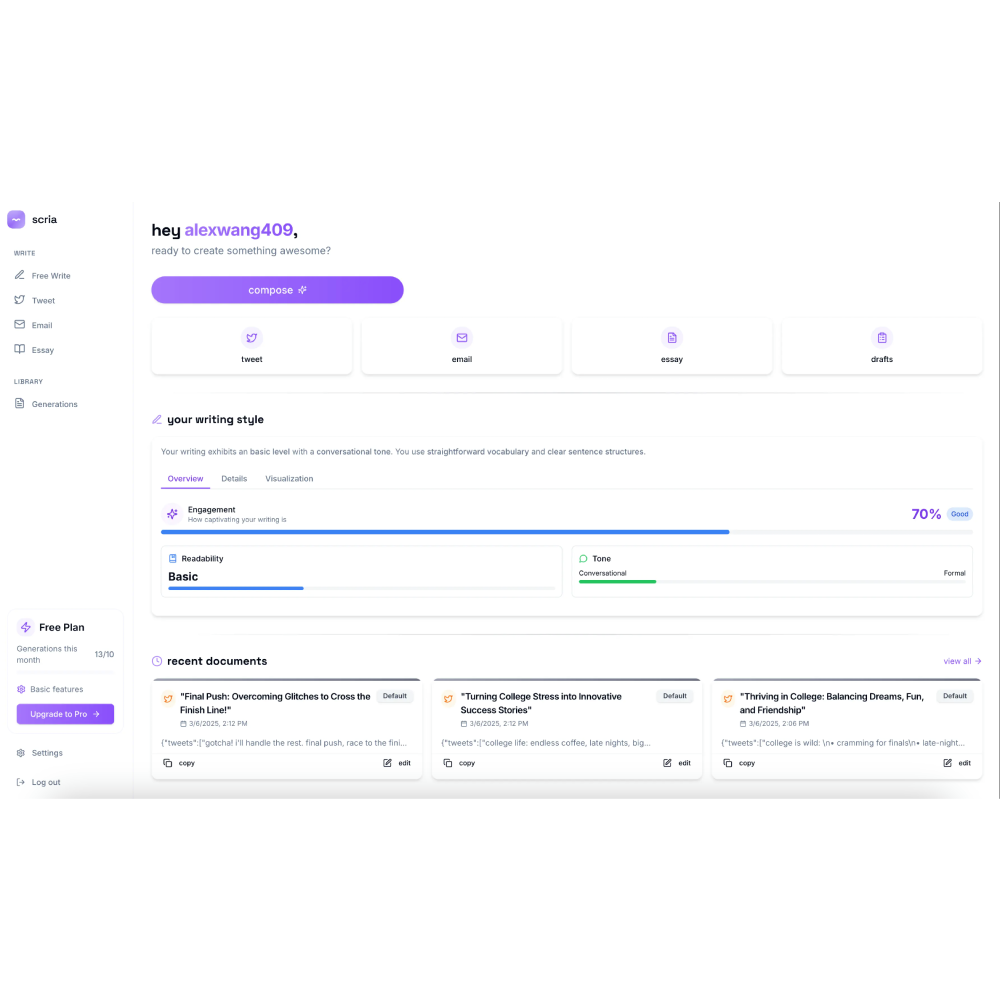Screen dimensions: 1000x1000
Task: Open the Visualization tab
Action: [289, 478]
